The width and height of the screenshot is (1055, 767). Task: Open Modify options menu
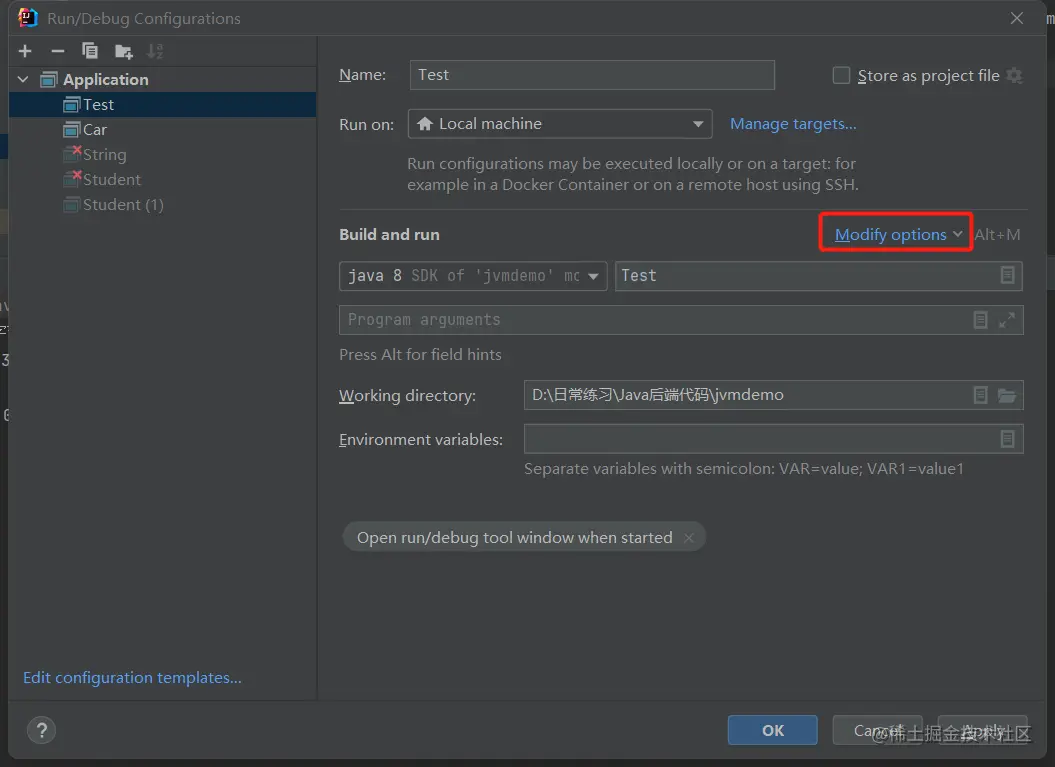point(898,234)
